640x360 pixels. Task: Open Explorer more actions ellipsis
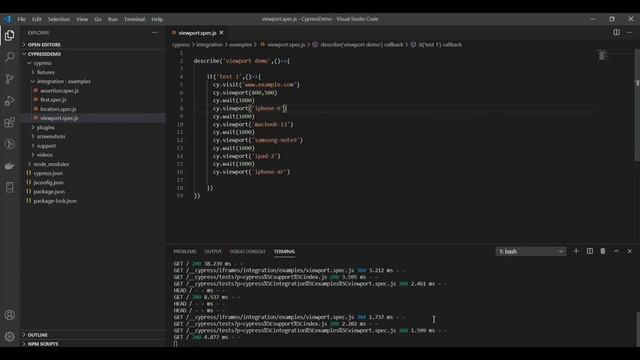pyautogui.click(x=155, y=33)
